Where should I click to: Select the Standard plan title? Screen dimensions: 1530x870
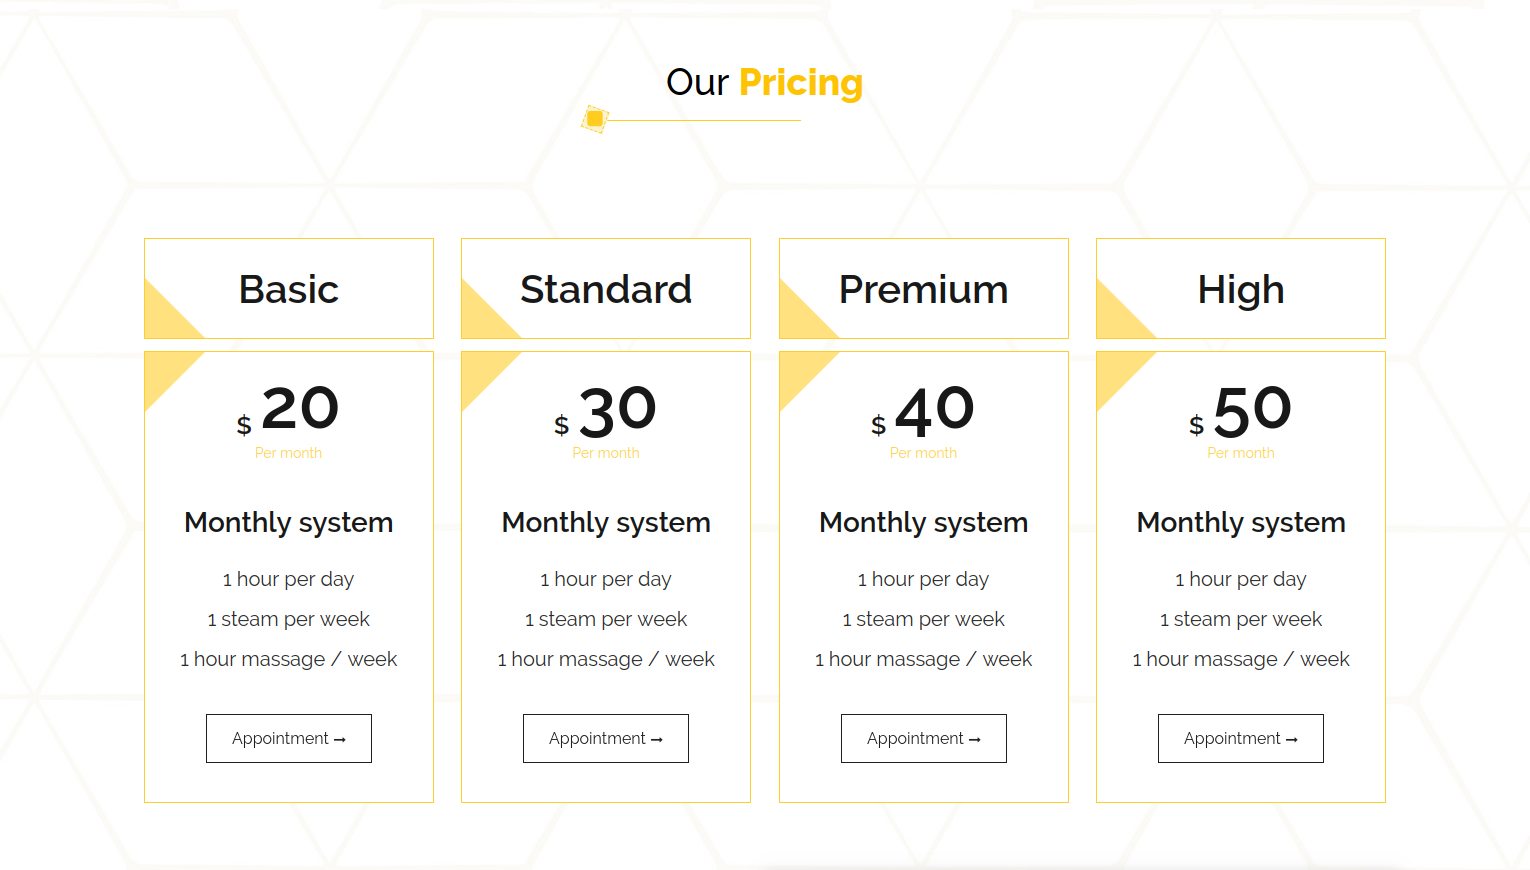[606, 290]
